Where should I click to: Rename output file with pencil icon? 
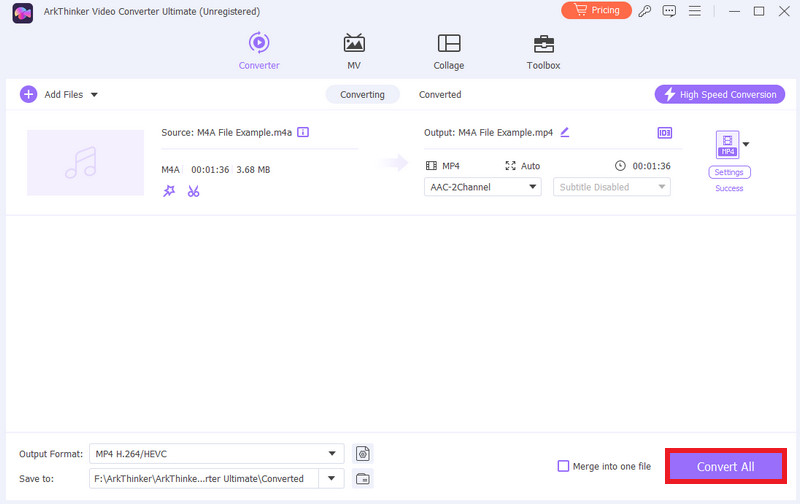(x=564, y=132)
